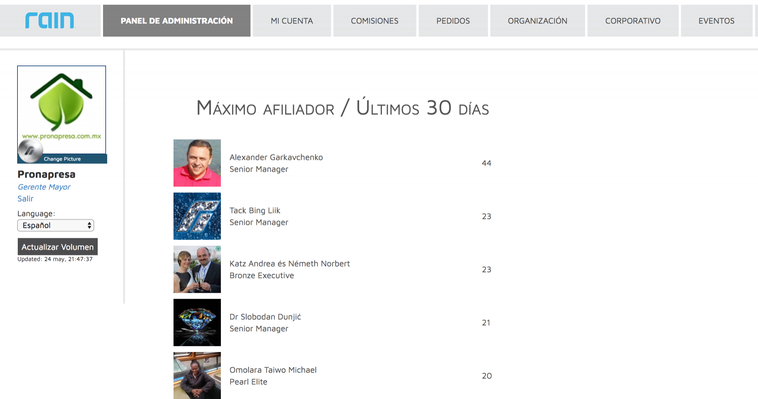Click Senior Manager under Dr Slobodan Dunjić
Screen dimensions: 758x399
tap(259, 329)
